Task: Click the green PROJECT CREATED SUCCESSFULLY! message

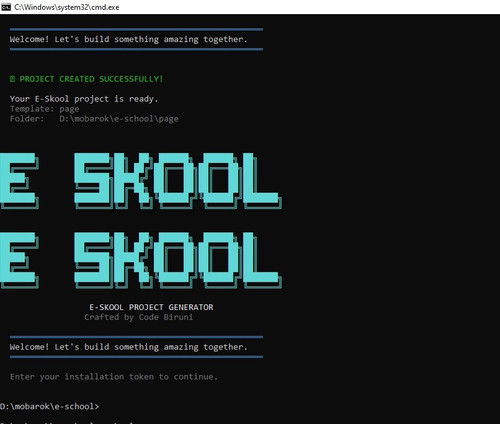Action: pyautogui.click(x=91, y=79)
